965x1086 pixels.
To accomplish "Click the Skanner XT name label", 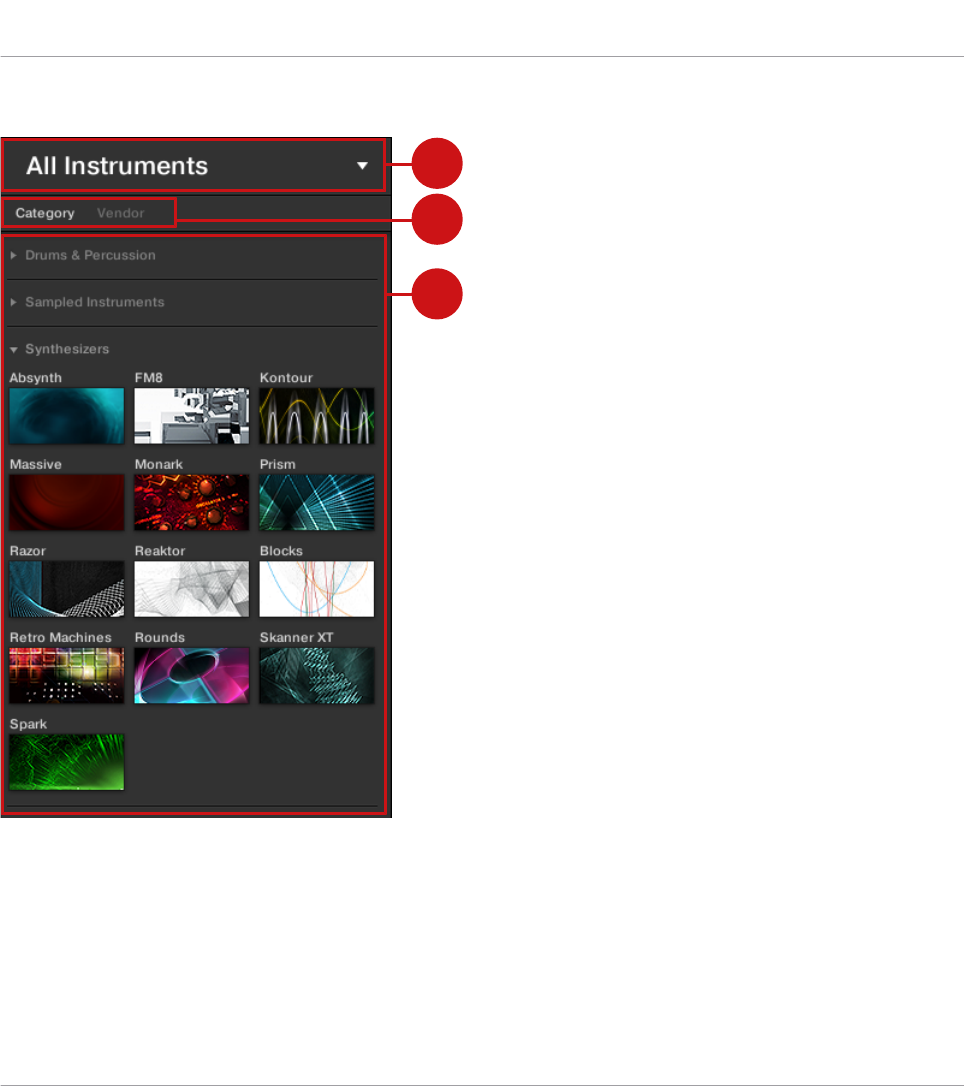I will pyautogui.click(x=296, y=637).
